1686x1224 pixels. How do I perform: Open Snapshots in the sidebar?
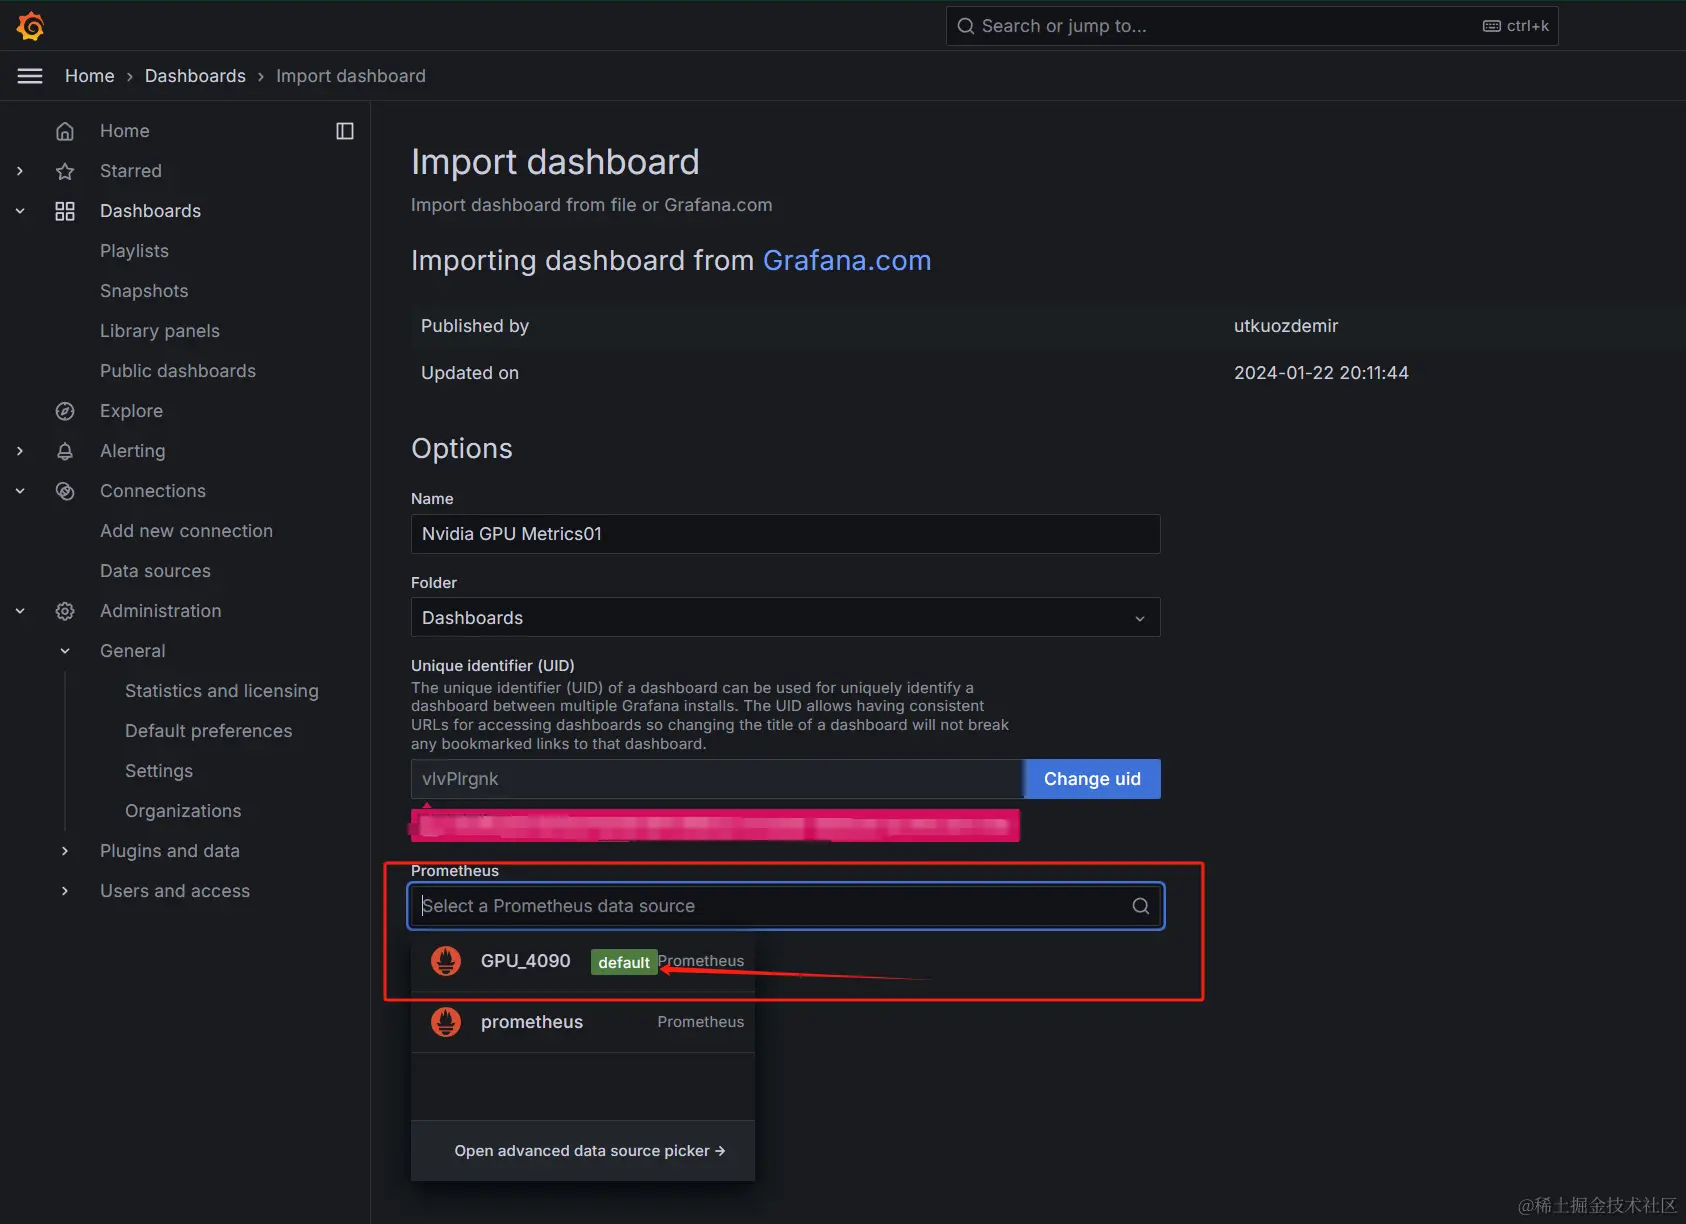[144, 291]
